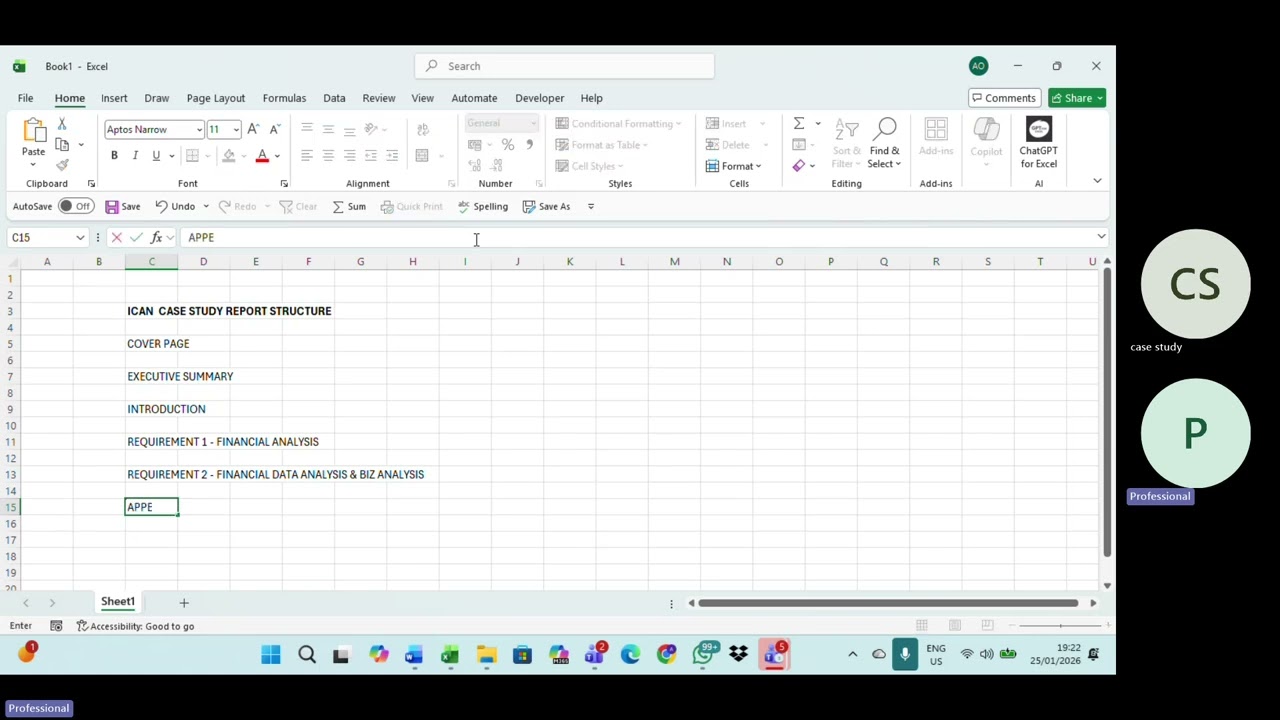Add a new sheet with the plus icon
This screenshot has width=1280, height=720.
tap(184, 602)
